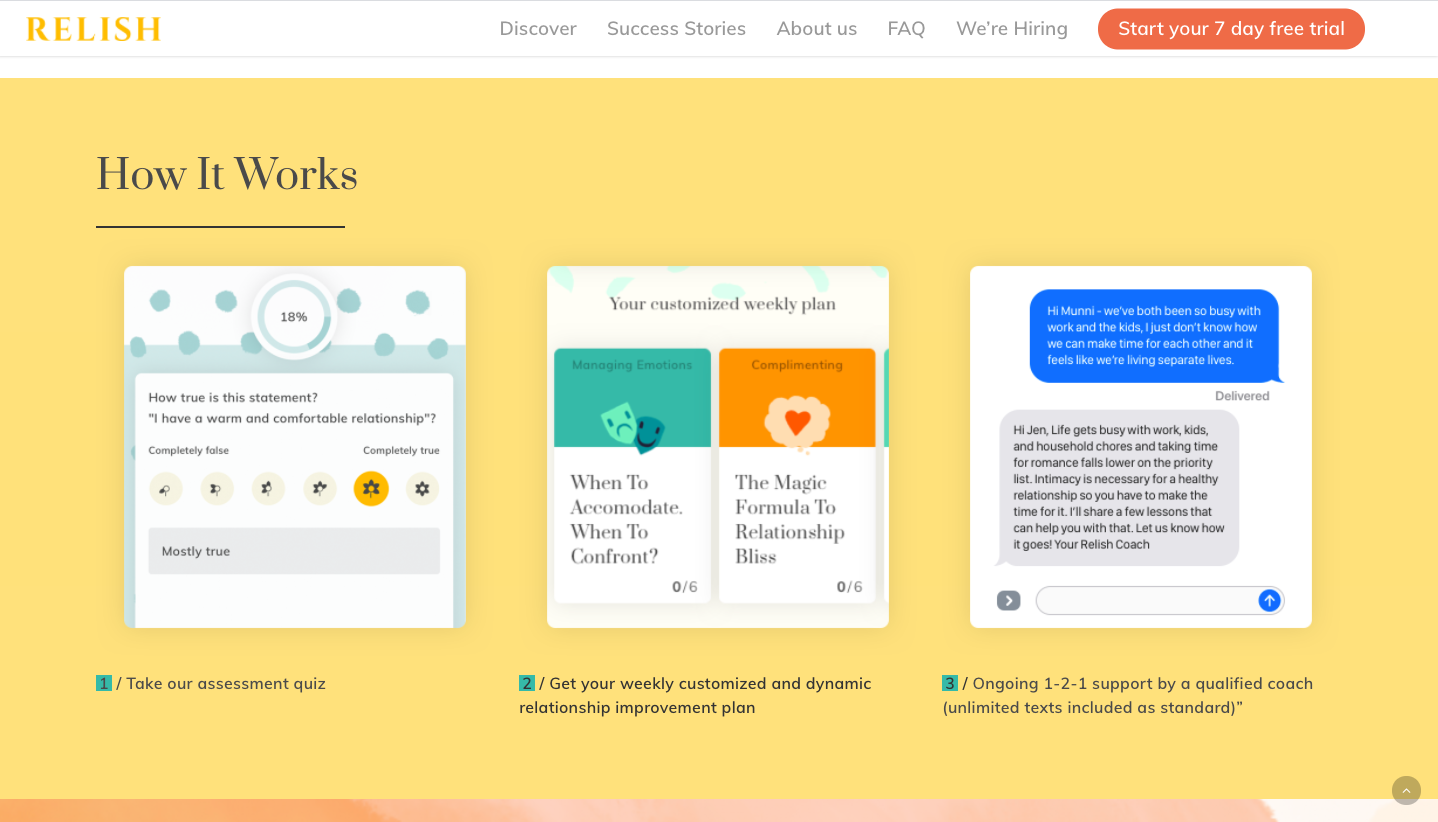The height and width of the screenshot is (822, 1438).
Task: Open the FAQ page
Action: (906, 28)
